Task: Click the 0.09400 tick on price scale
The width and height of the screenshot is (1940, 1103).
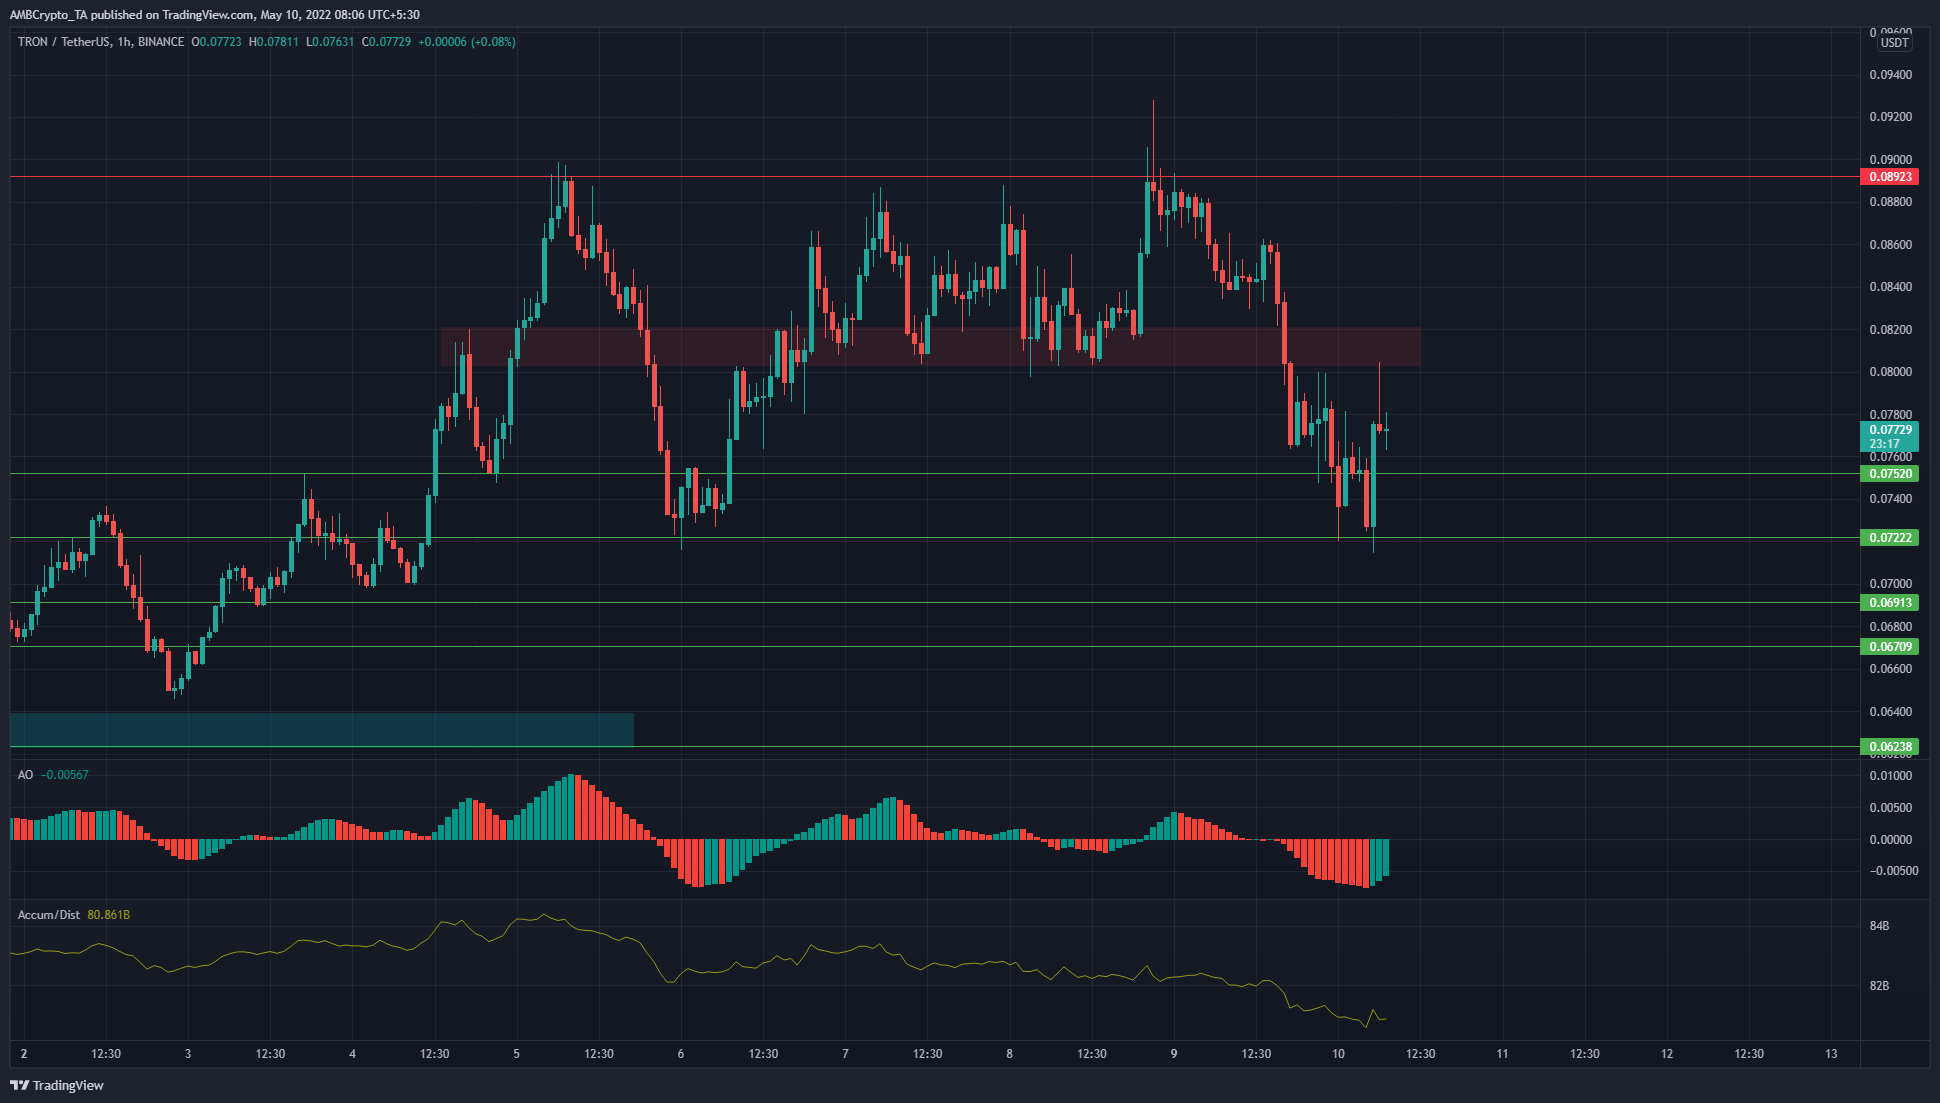Action: pos(1890,75)
